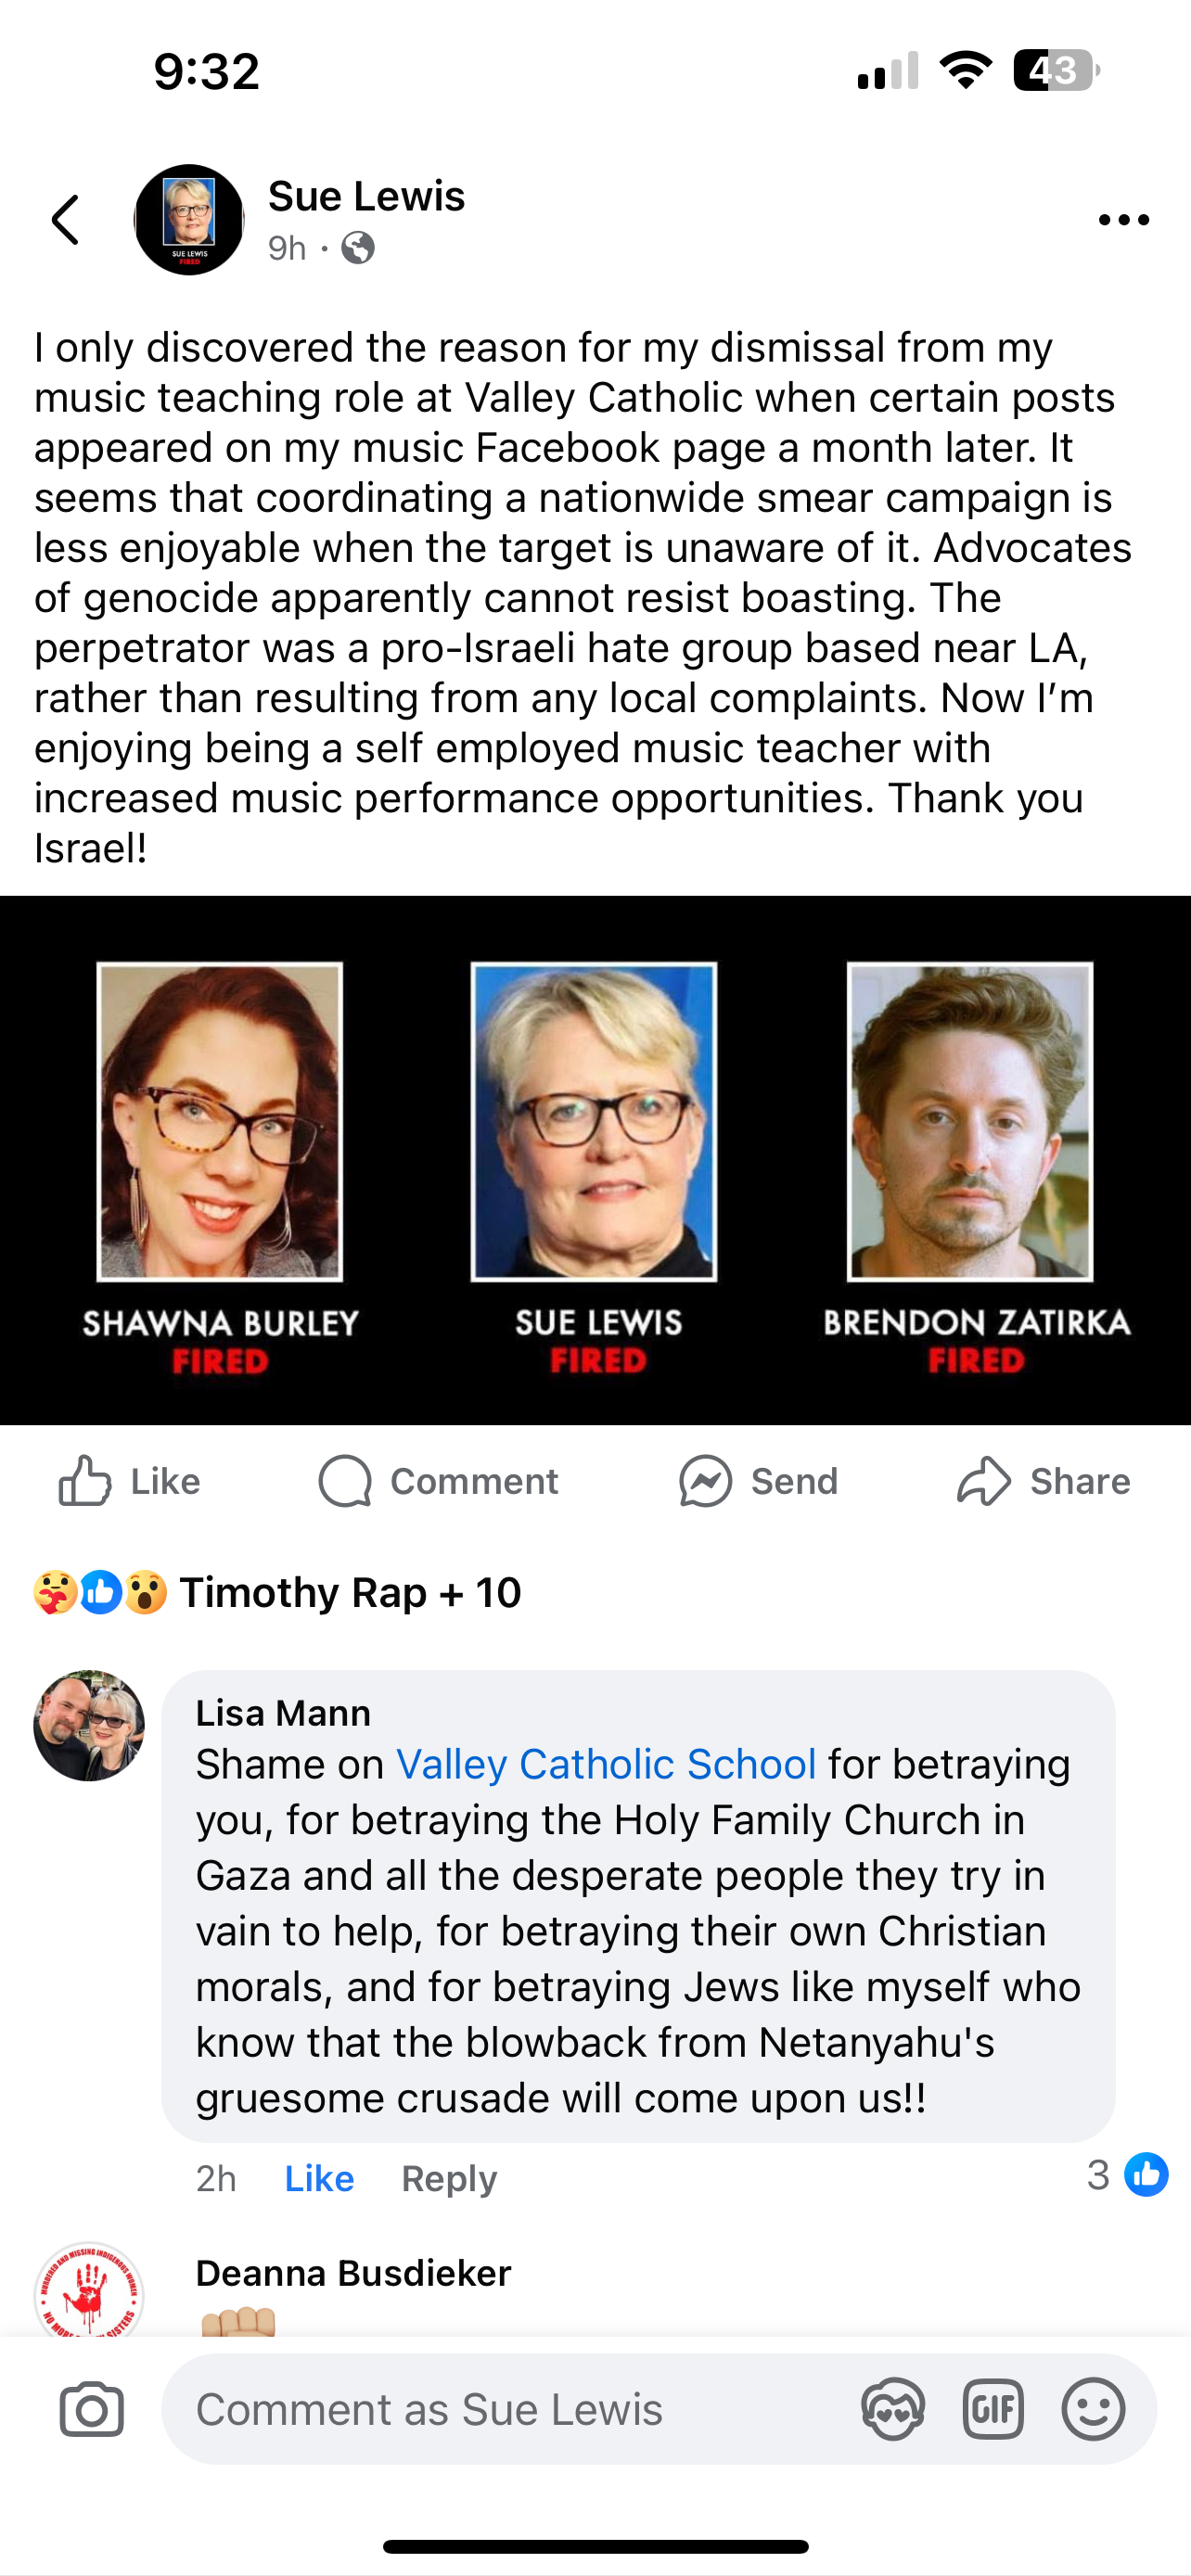Tap the back arrow icon

[x=66, y=220]
